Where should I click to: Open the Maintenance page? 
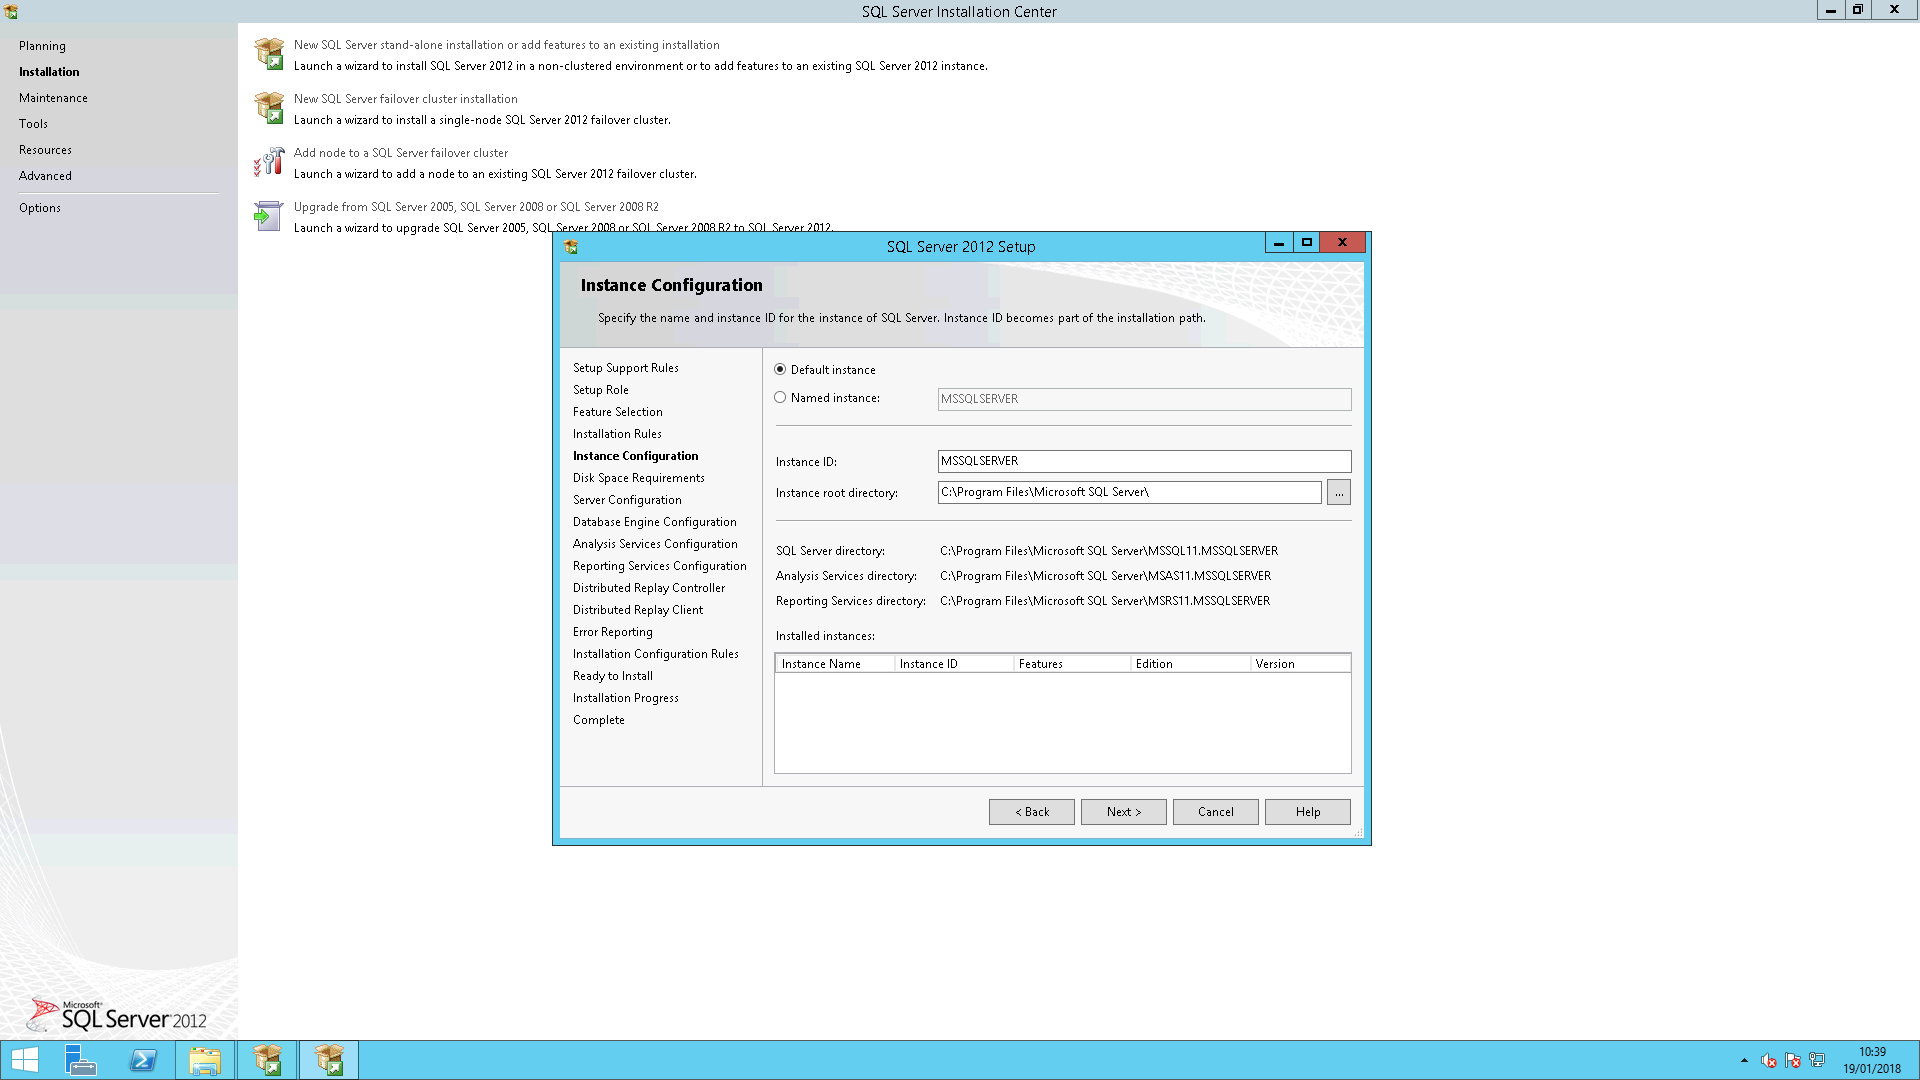click(x=53, y=98)
